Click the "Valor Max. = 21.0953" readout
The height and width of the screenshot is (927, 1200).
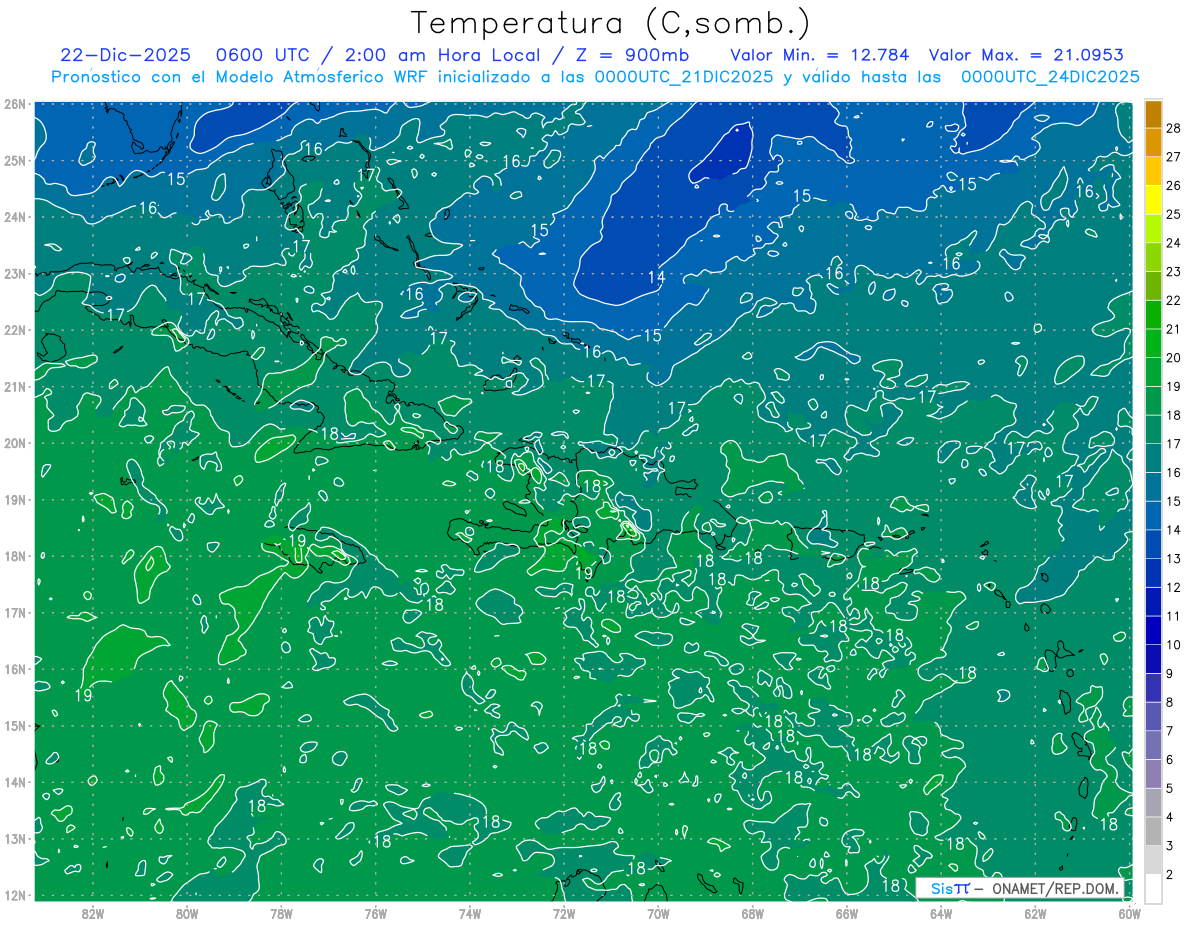click(x=1026, y=55)
